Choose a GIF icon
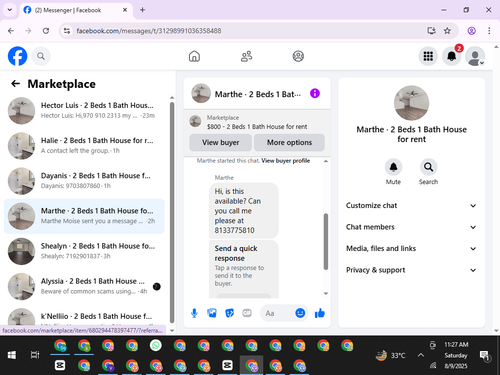 point(247,313)
